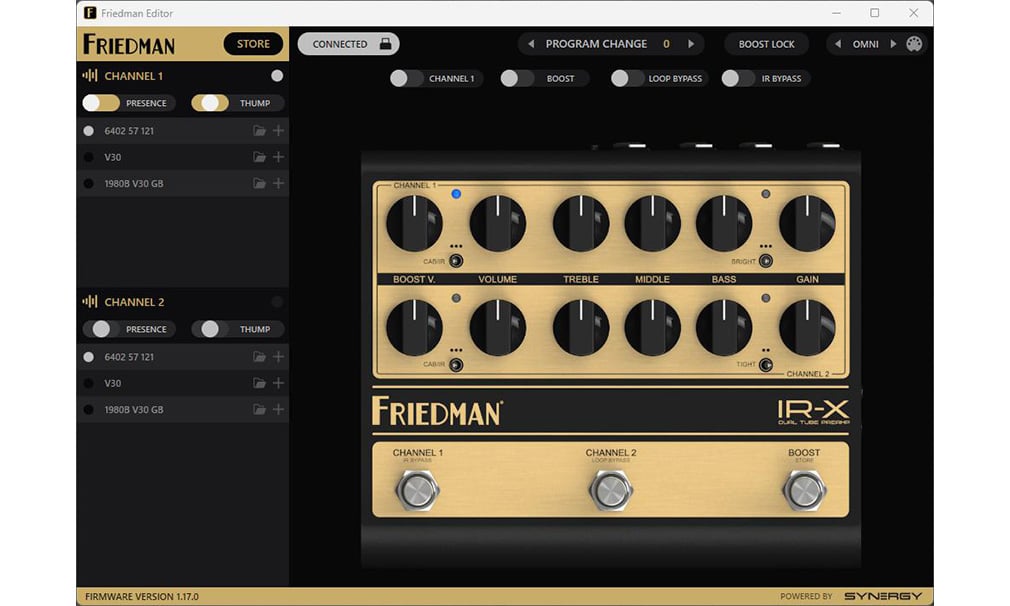This screenshot has width=1010, height=606.
Task: Click the MIDI connector icon next to OMNI
Action: 913,44
